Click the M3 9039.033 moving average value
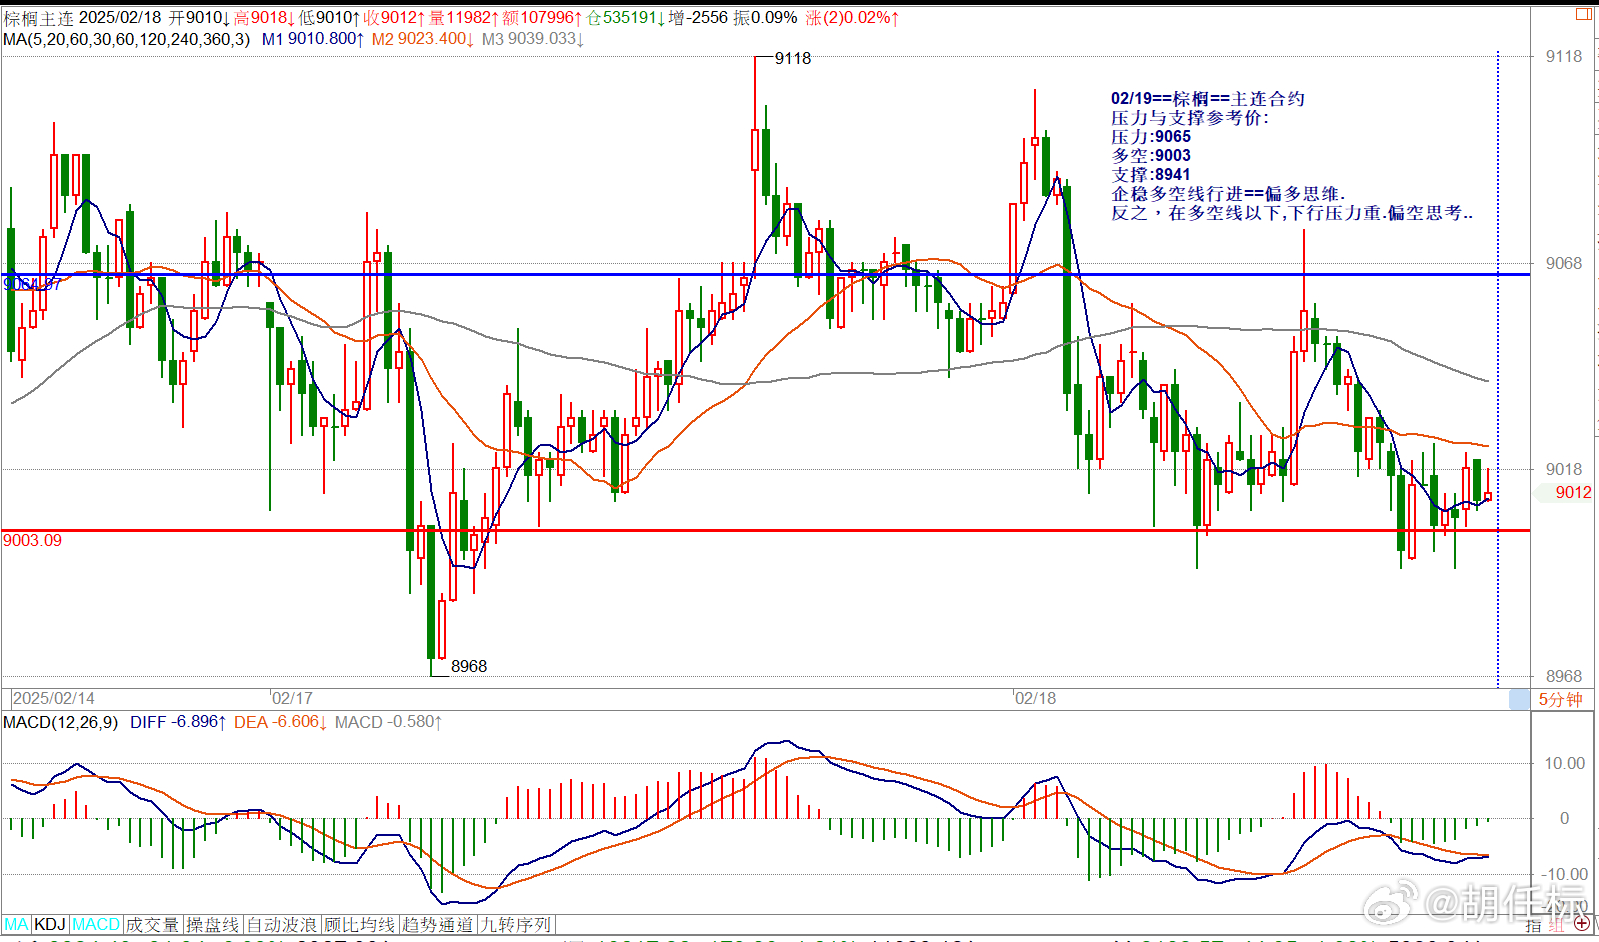Image resolution: width=1599 pixels, height=942 pixels. pyautogui.click(x=533, y=39)
